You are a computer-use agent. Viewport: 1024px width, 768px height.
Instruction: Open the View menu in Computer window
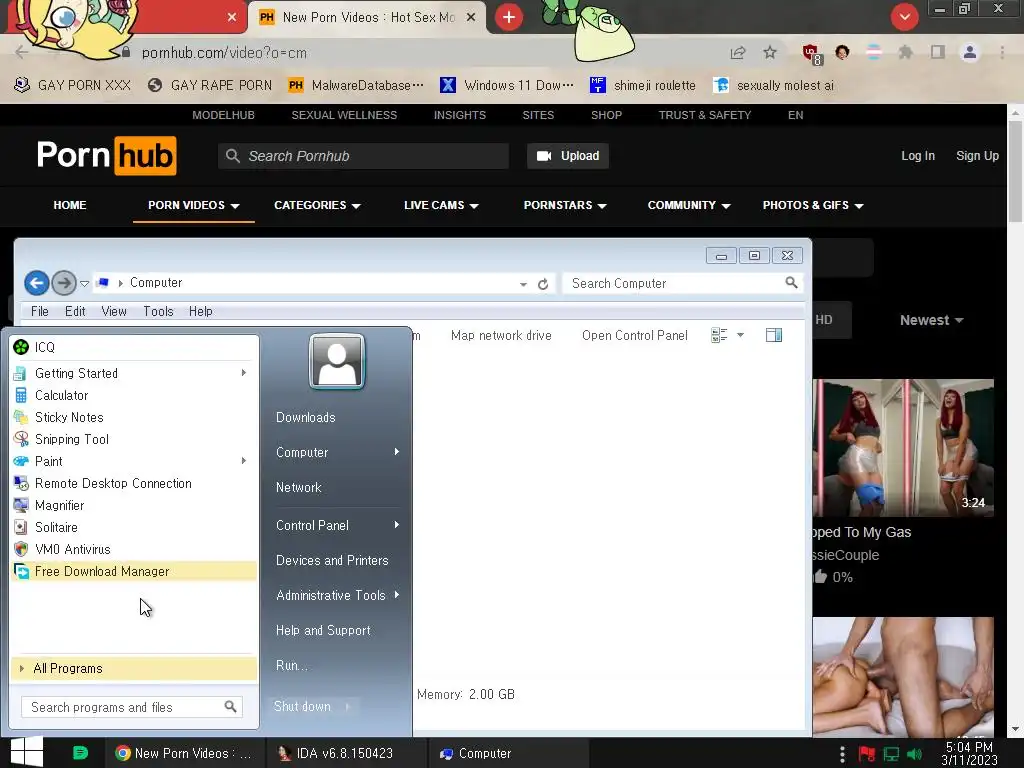point(114,312)
